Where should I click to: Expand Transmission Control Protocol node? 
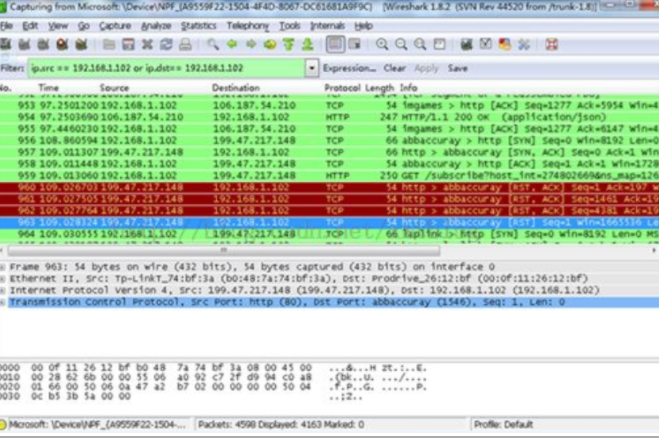click(3, 302)
